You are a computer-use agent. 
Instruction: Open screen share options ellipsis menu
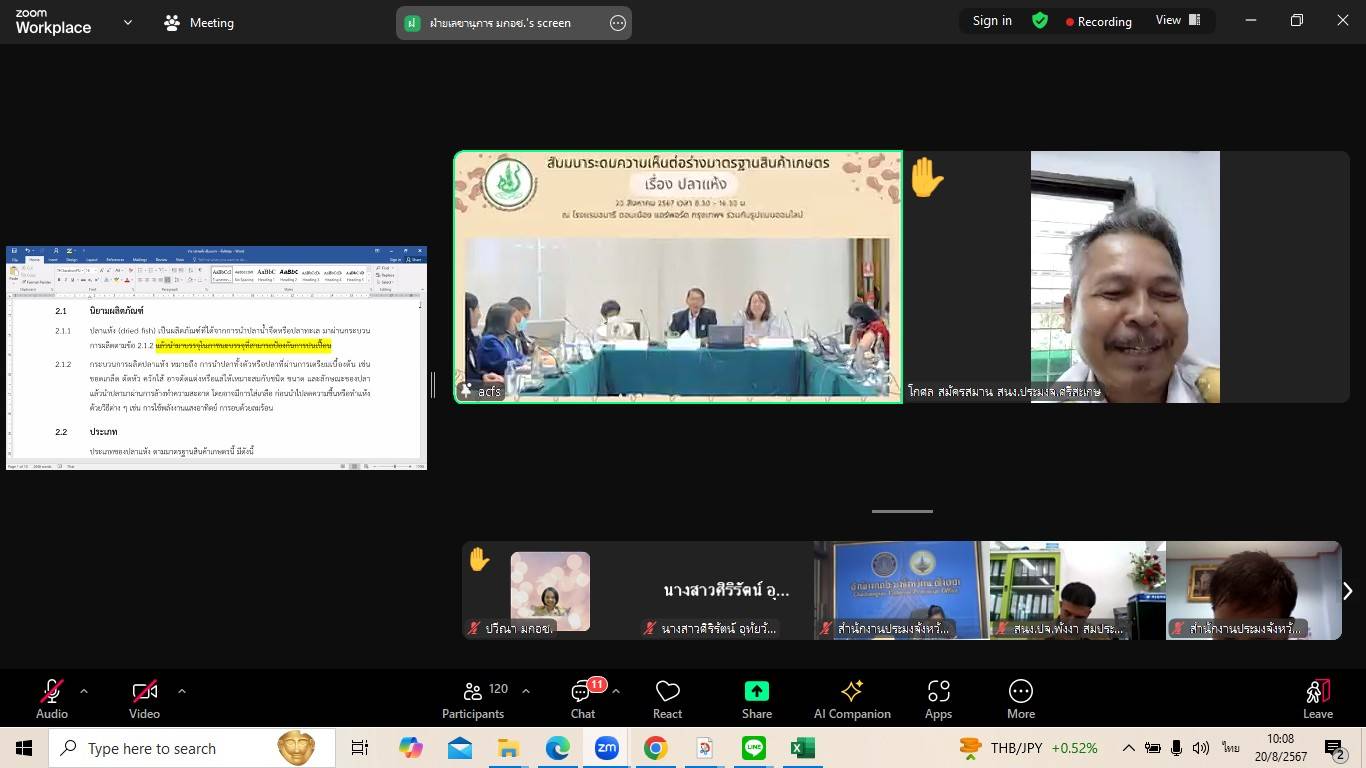(x=618, y=23)
